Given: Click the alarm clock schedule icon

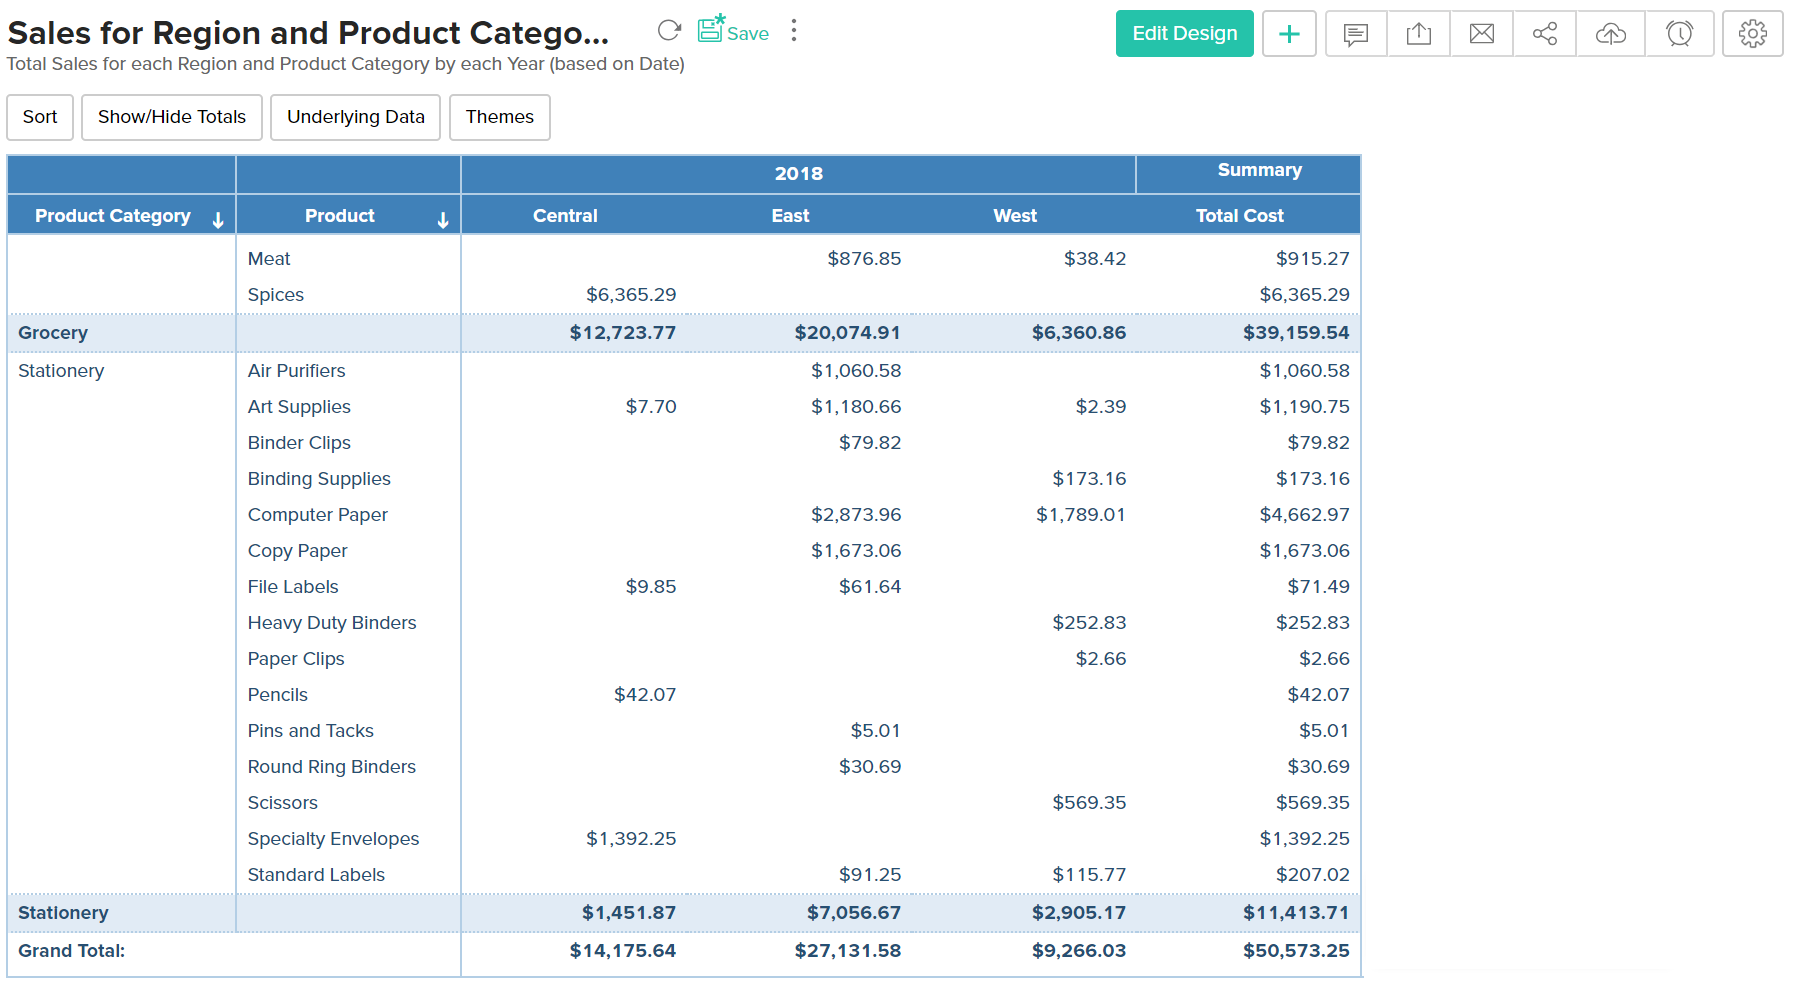Looking at the screenshot, I should (1679, 34).
